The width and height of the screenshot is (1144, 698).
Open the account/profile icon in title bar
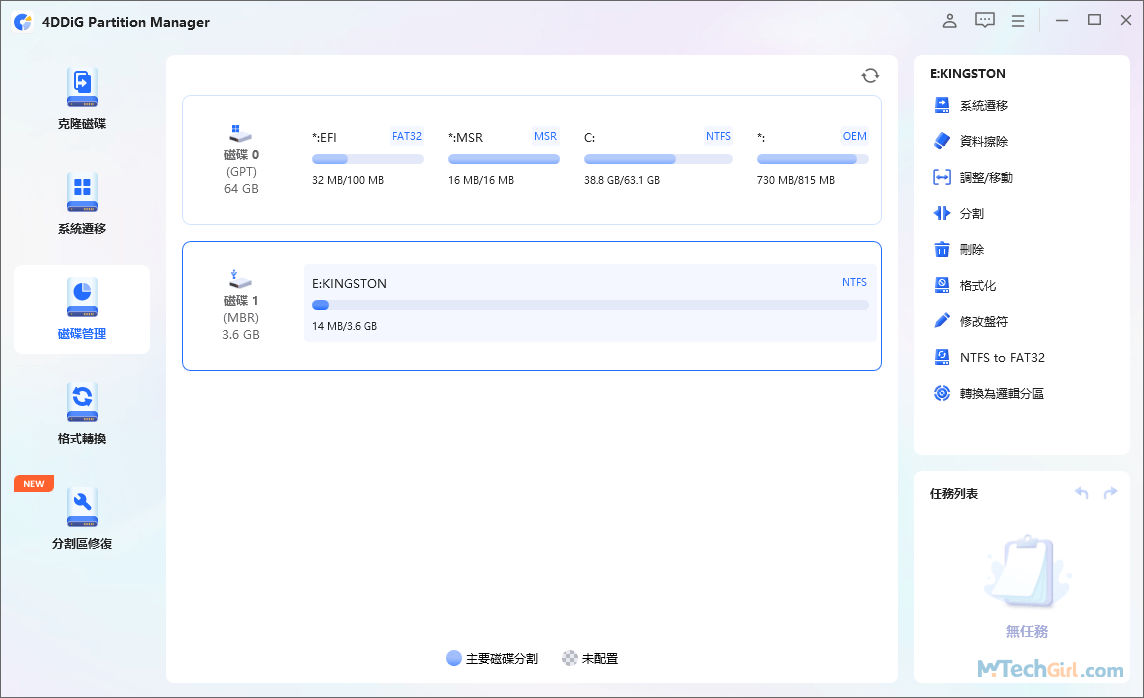pyautogui.click(x=949, y=20)
